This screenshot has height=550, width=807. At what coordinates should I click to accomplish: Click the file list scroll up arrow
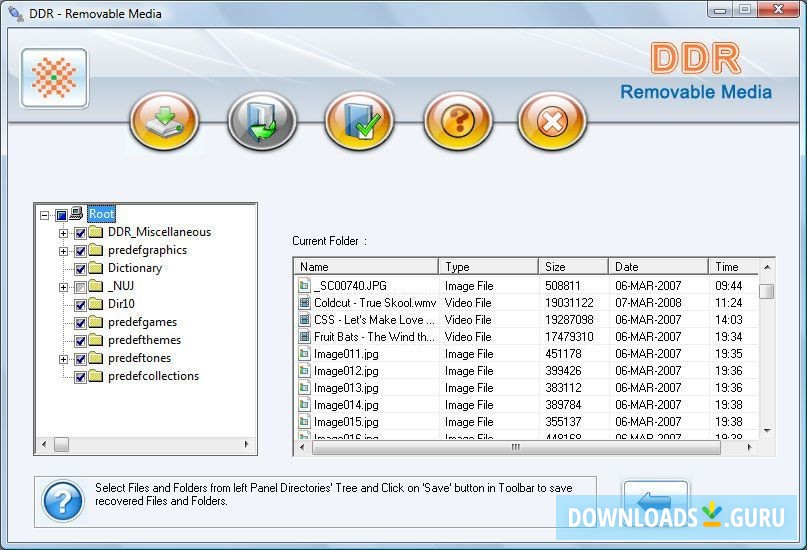pos(767,267)
